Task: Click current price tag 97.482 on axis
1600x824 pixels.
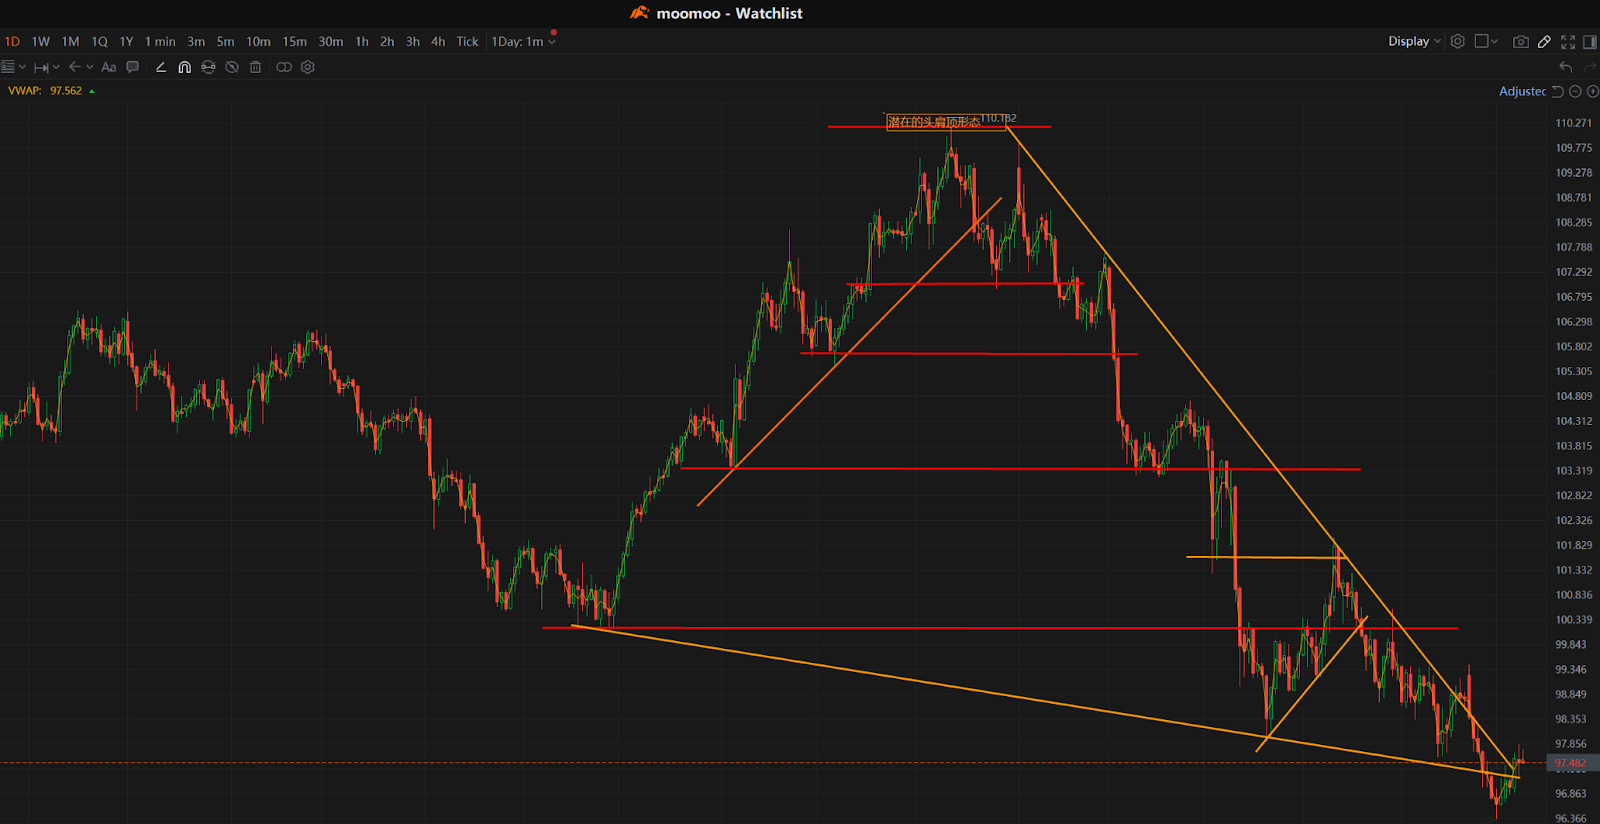Action: pyautogui.click(x=1571, y=763)
